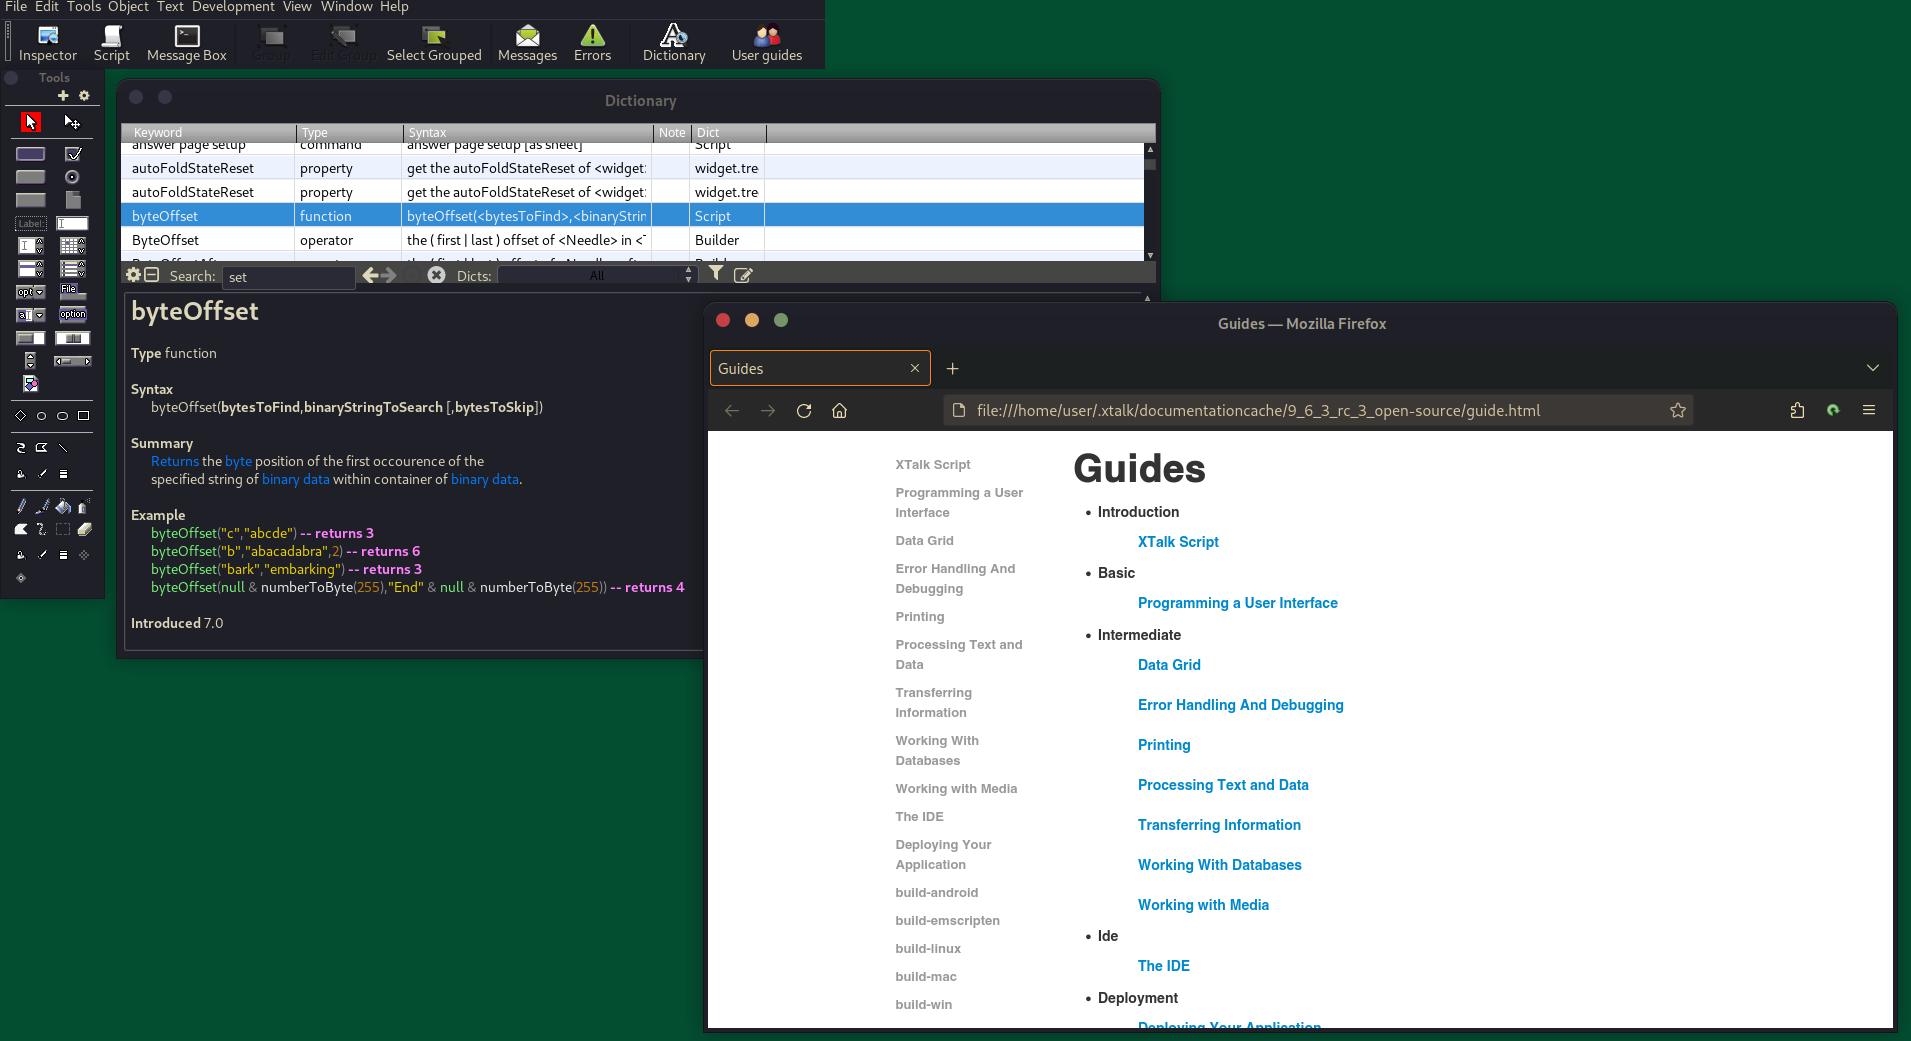
Task: Open the File menu
Action: [16, 7]
